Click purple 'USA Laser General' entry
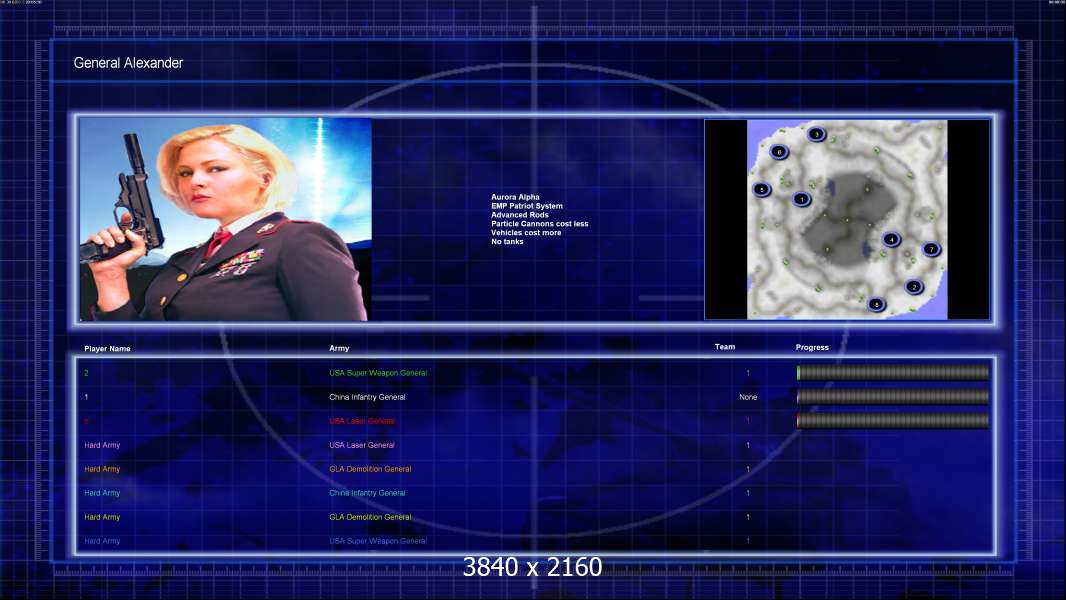 [x=362, y=445]
